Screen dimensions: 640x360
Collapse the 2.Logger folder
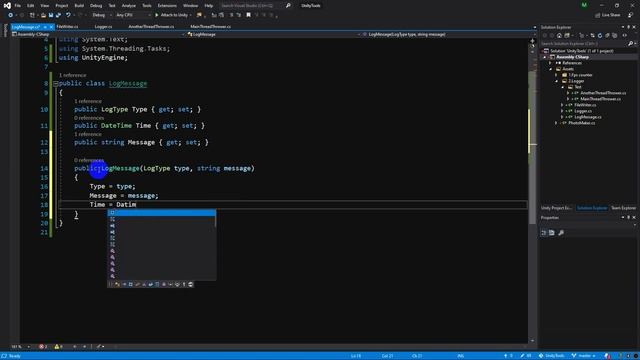click(x=556, y=81)
